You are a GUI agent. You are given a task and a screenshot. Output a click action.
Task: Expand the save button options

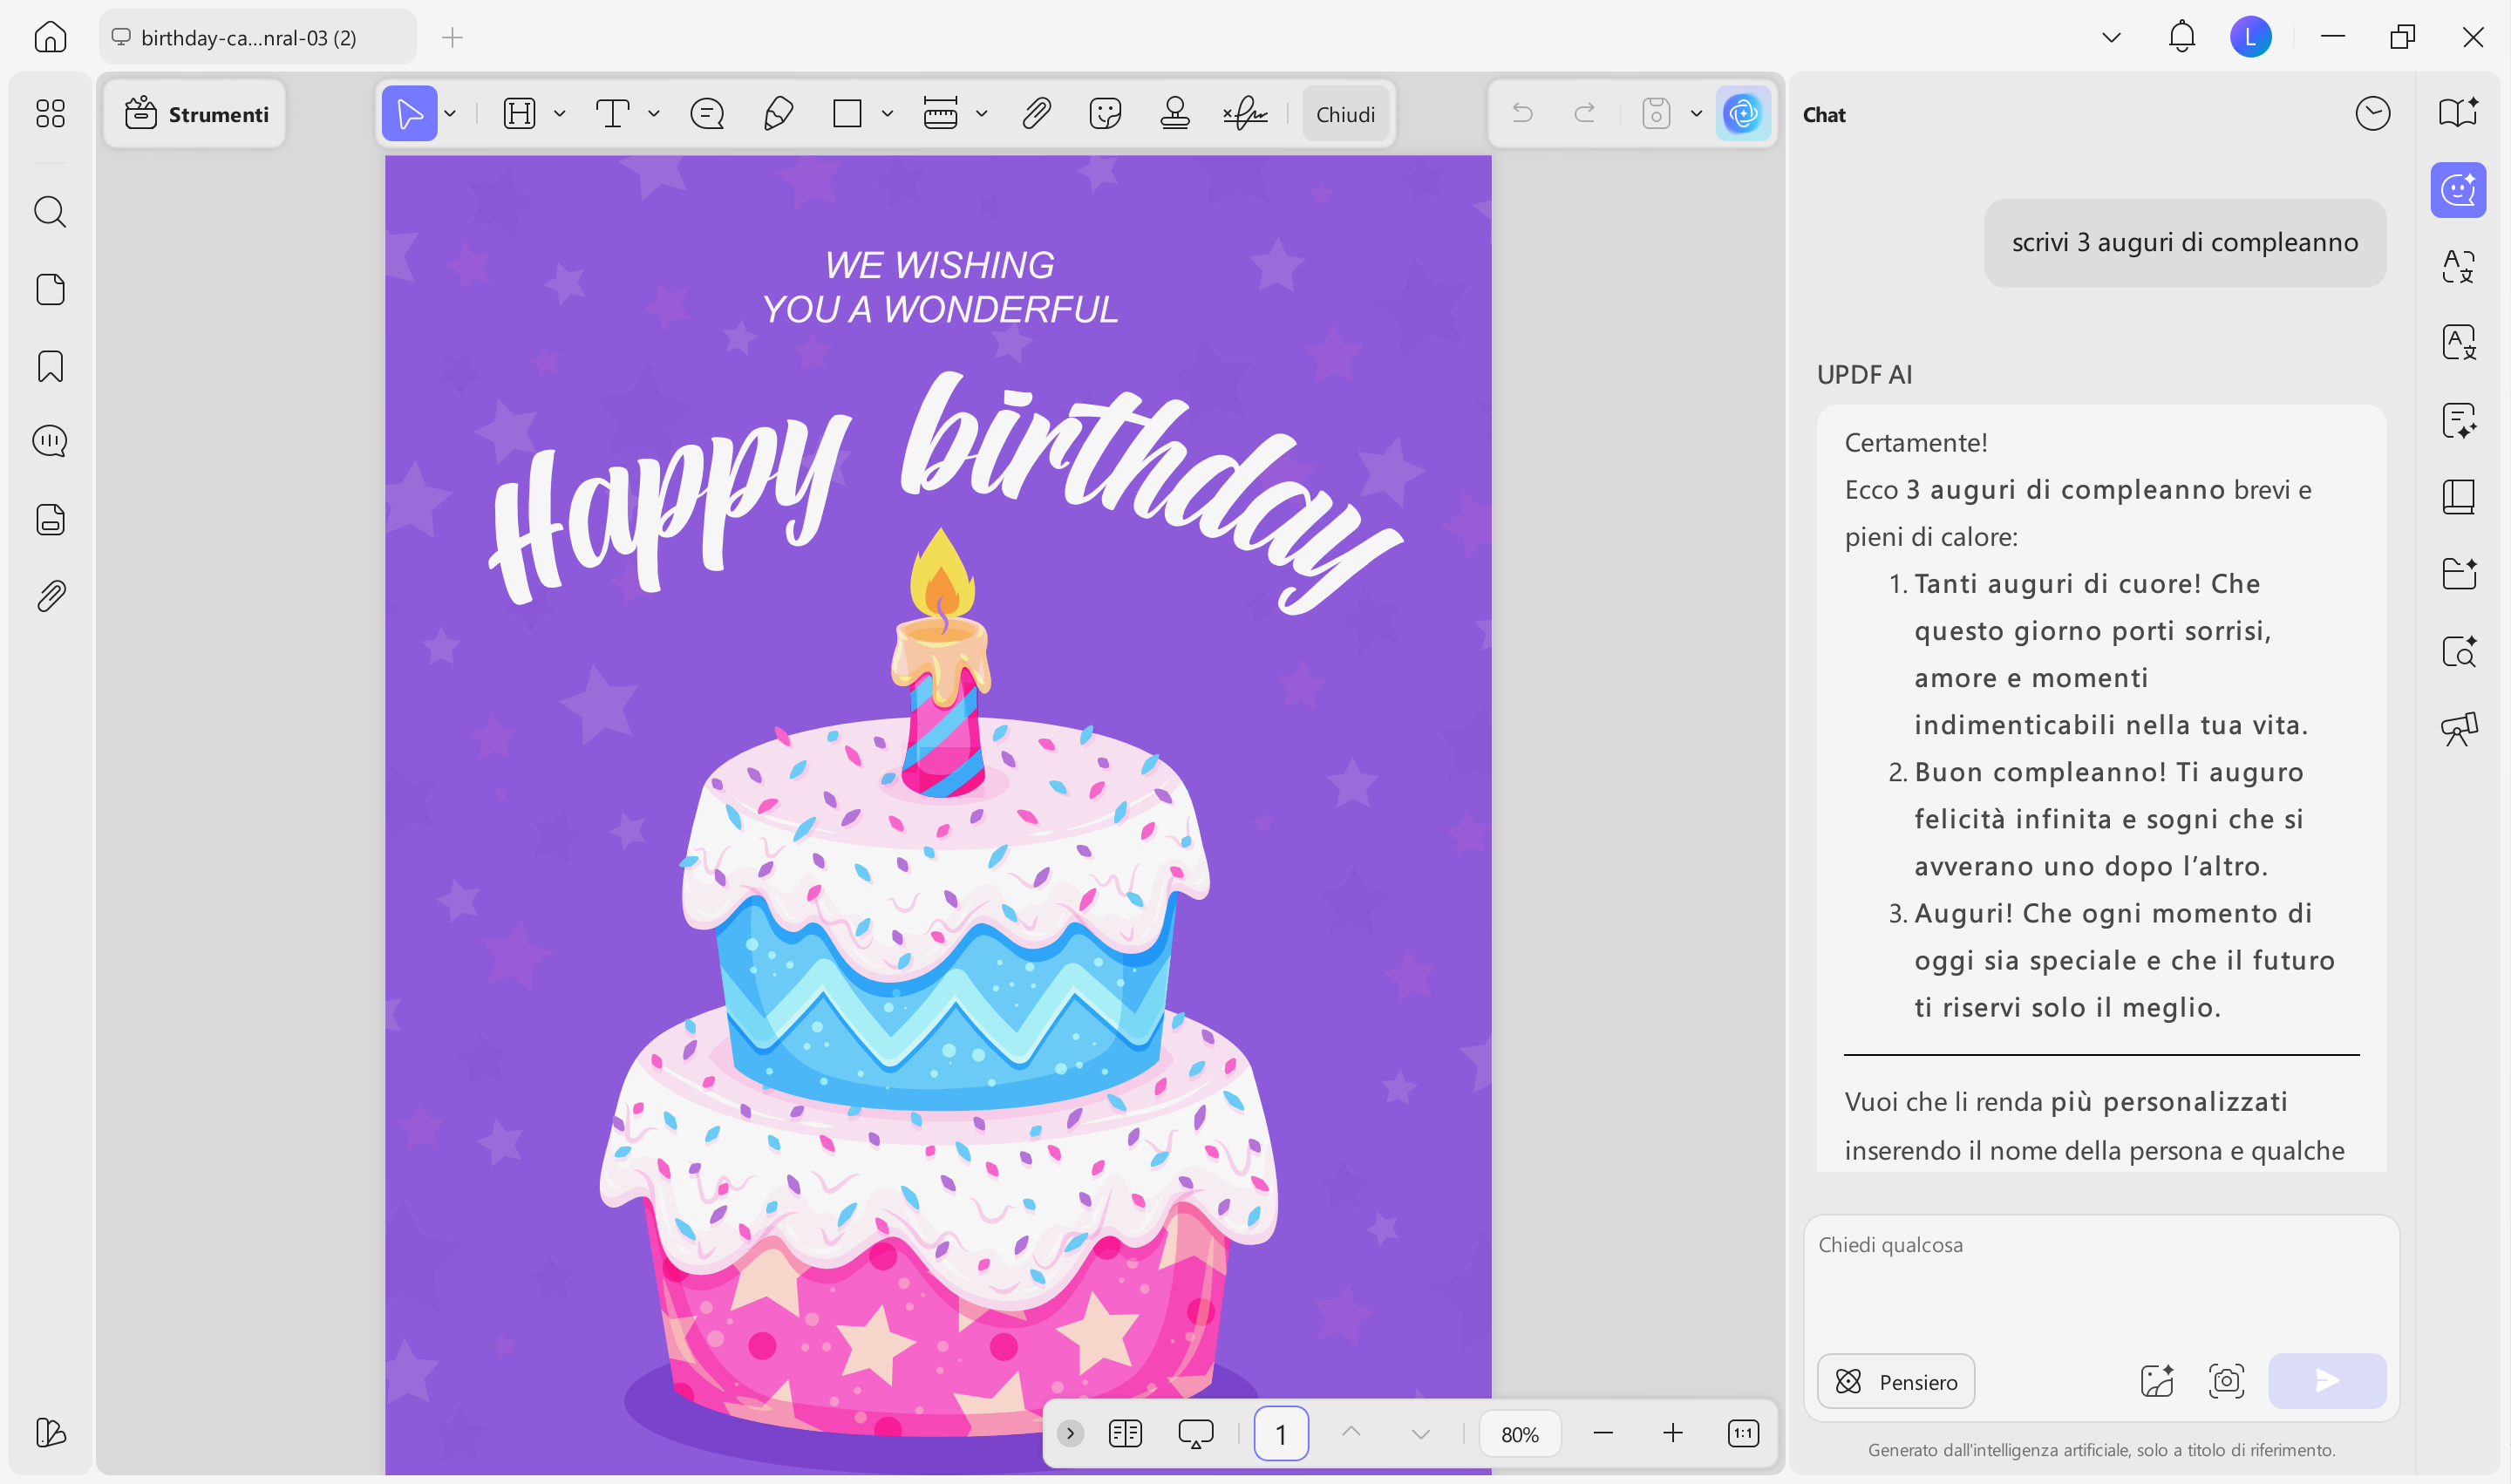click(1695, 113)
